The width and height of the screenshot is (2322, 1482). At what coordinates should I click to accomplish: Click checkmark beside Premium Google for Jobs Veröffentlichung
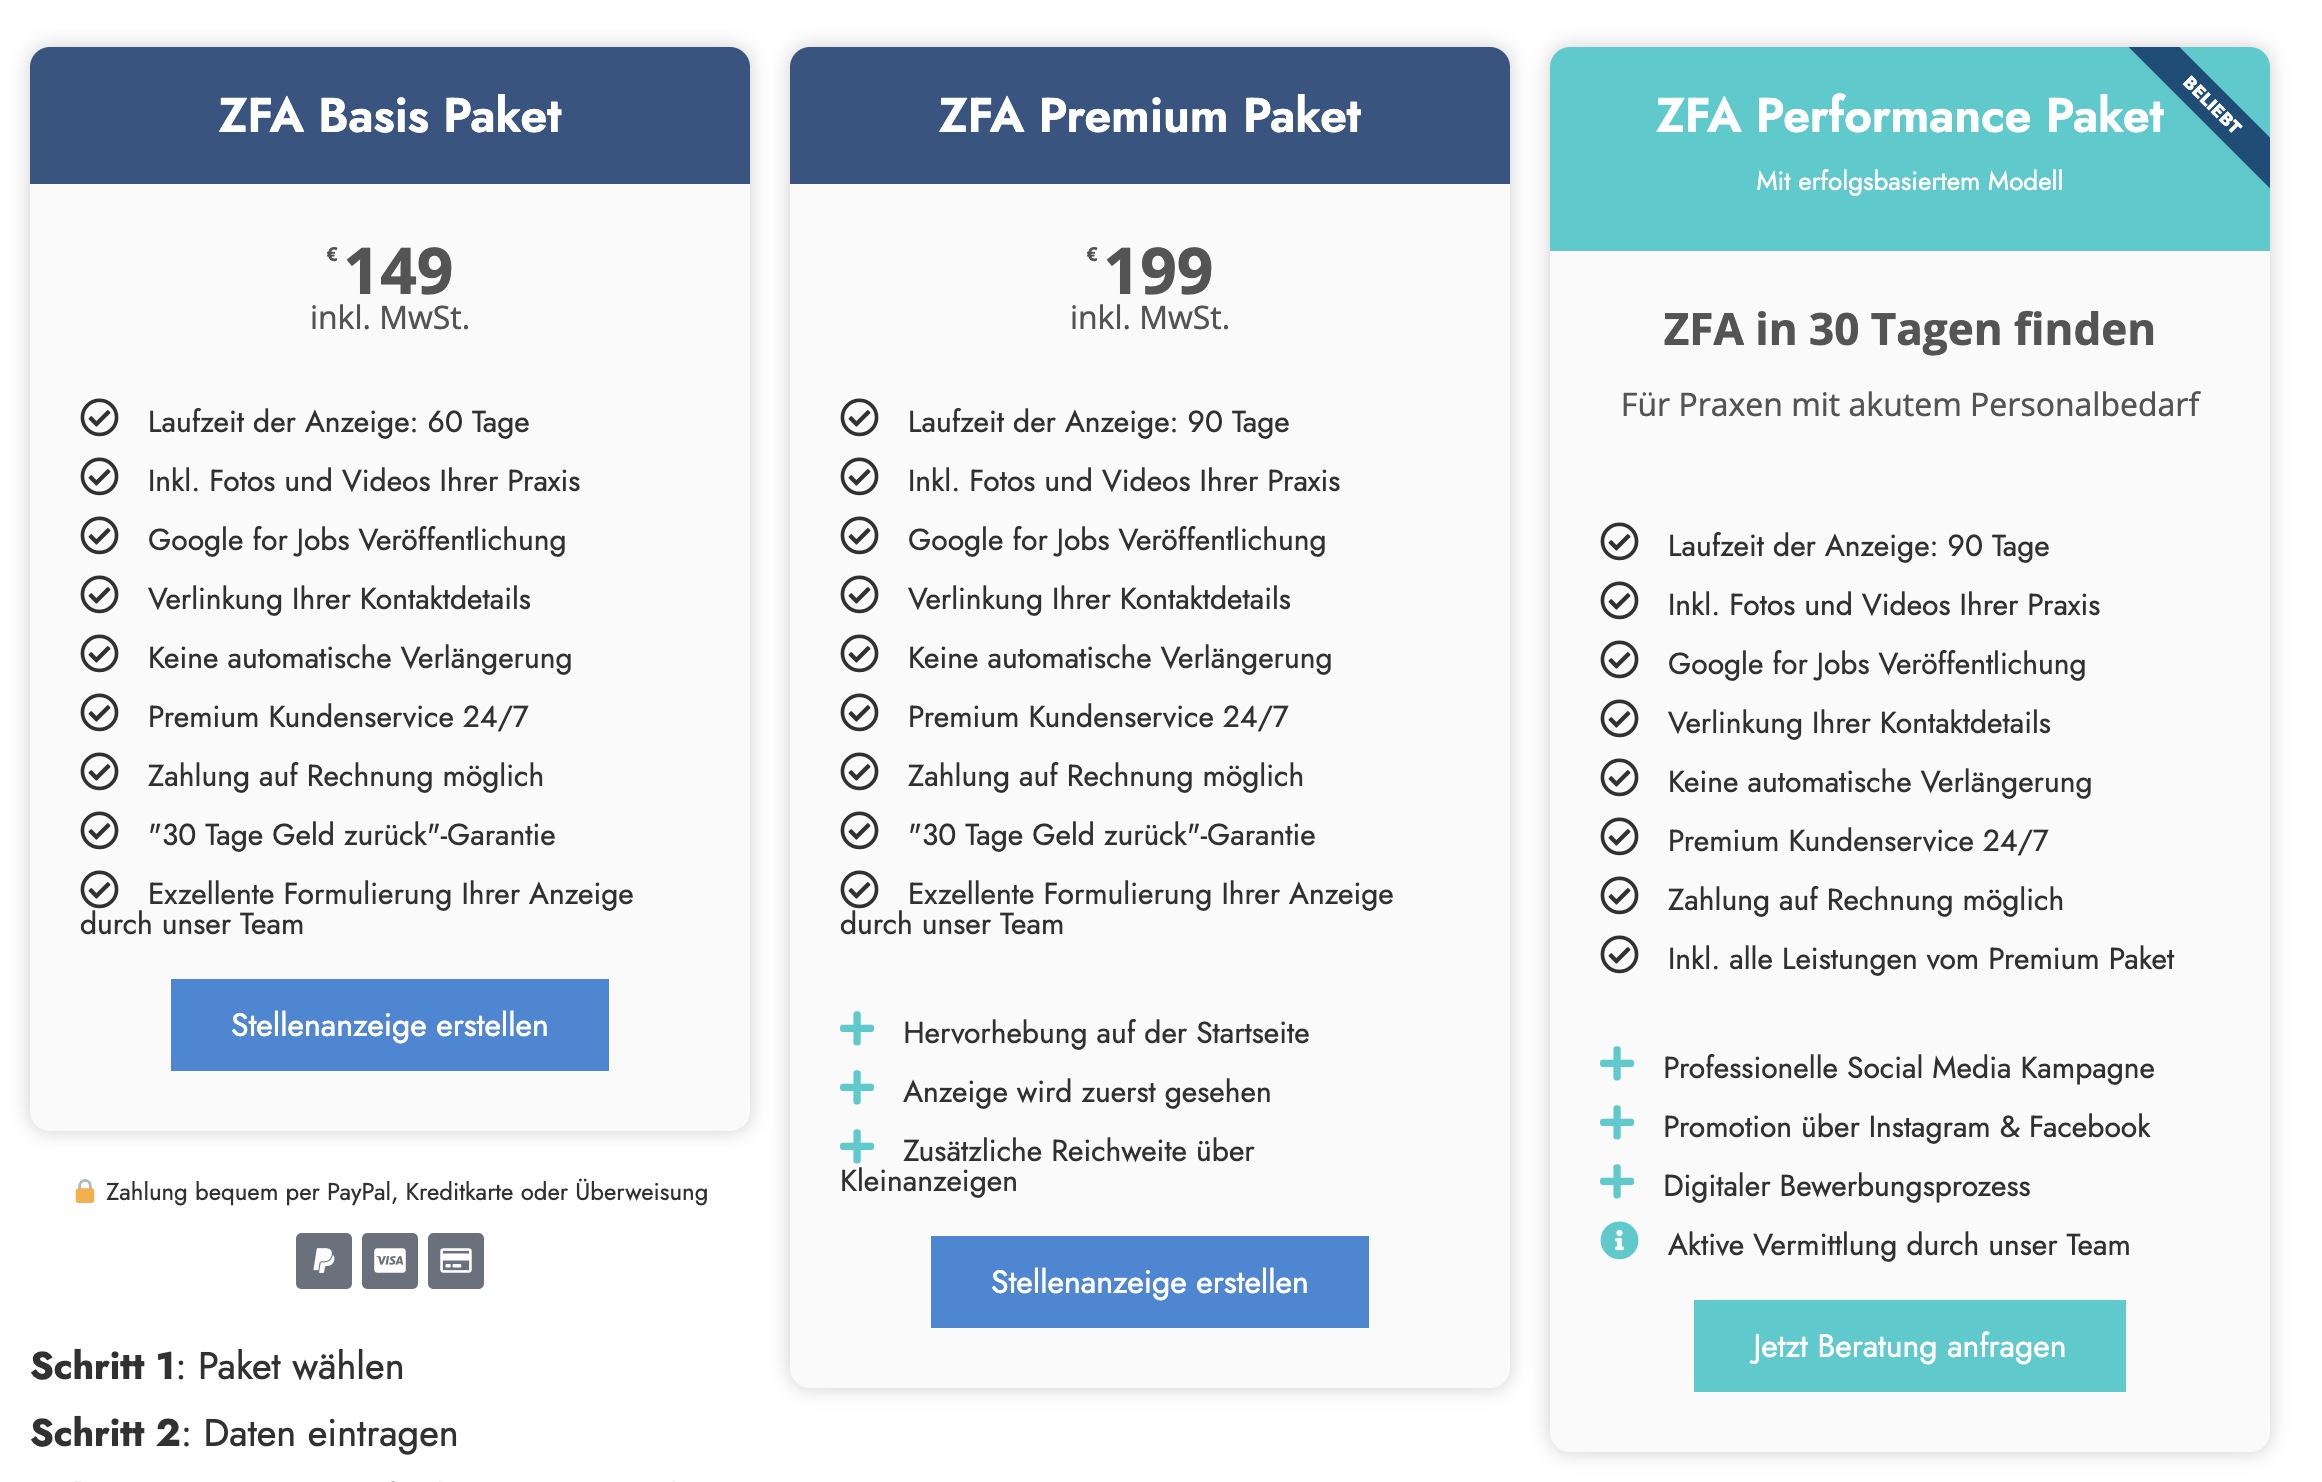pos(860,536)
